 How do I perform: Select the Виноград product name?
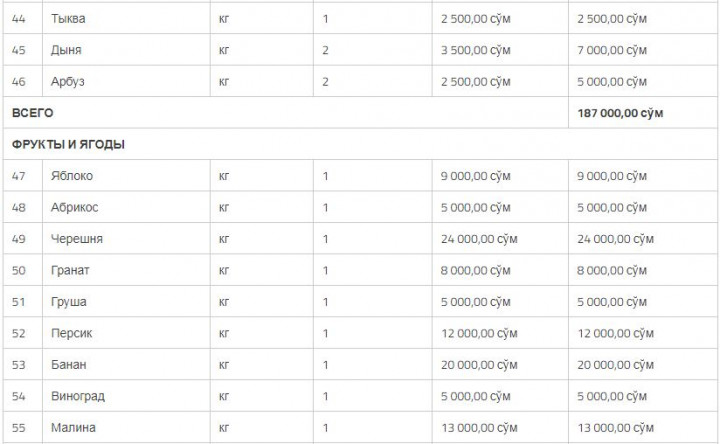78,396
